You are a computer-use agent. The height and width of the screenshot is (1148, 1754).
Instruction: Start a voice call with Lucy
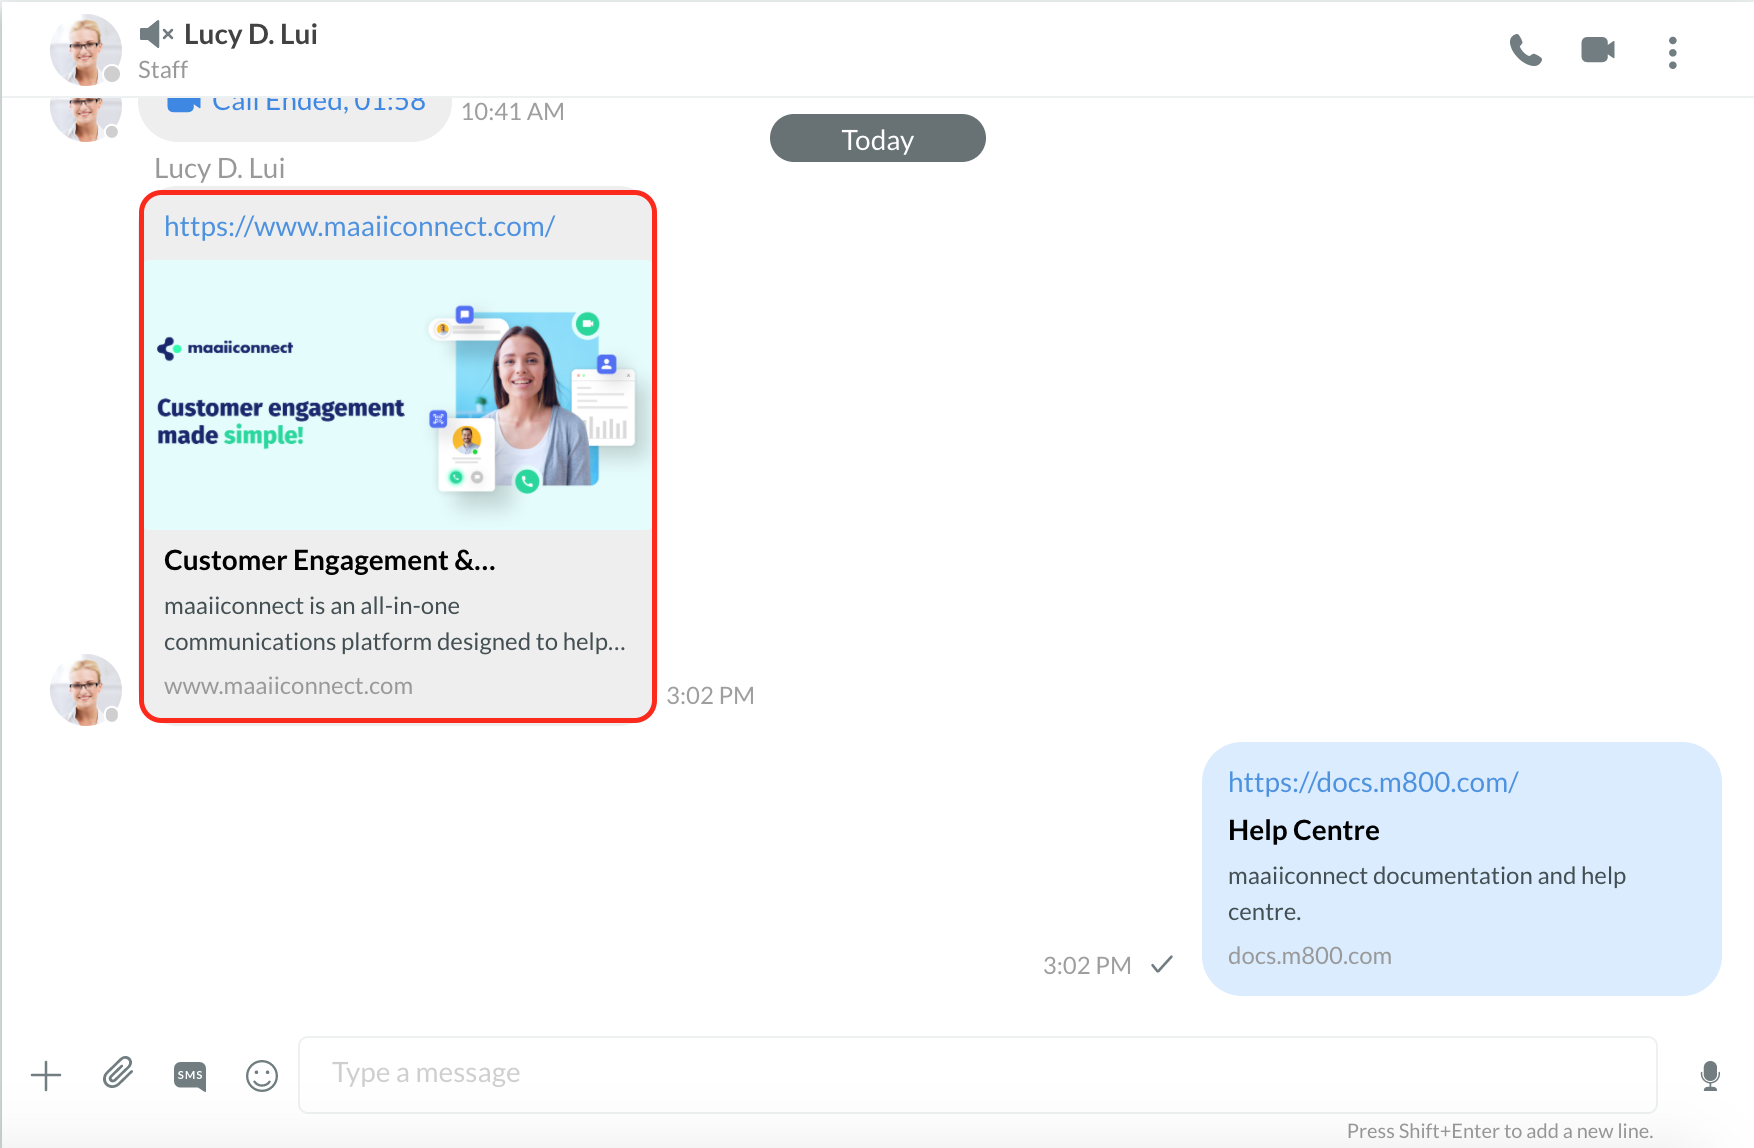pos(1525,50)
